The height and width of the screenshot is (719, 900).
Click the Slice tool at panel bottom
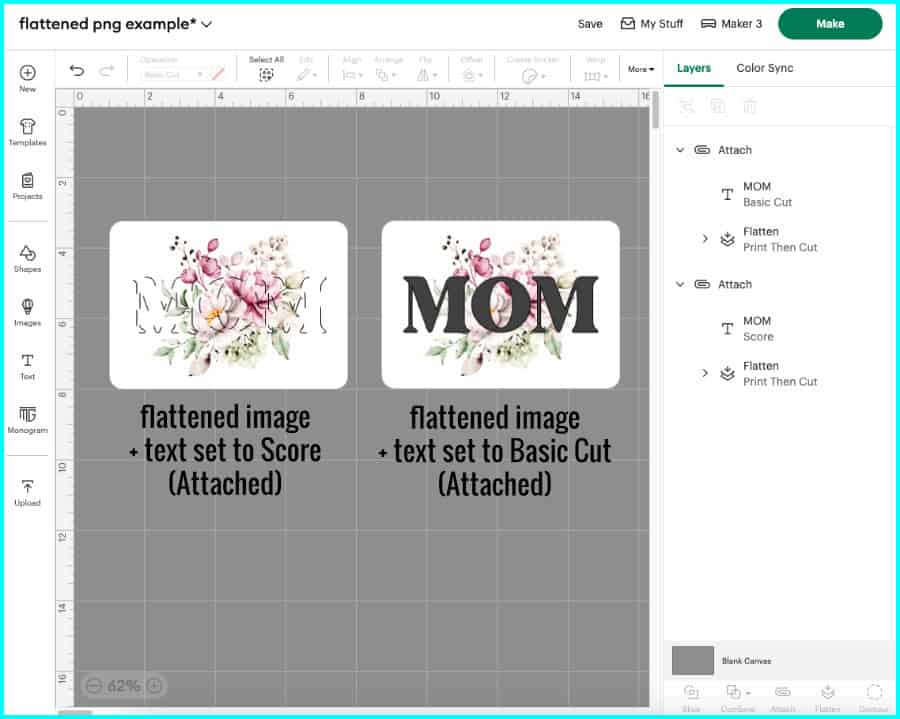[x=691, y=697]
